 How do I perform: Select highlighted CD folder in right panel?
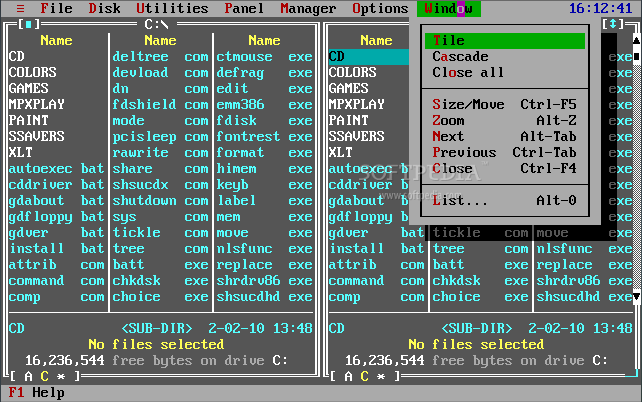click(x=368, y=56)
